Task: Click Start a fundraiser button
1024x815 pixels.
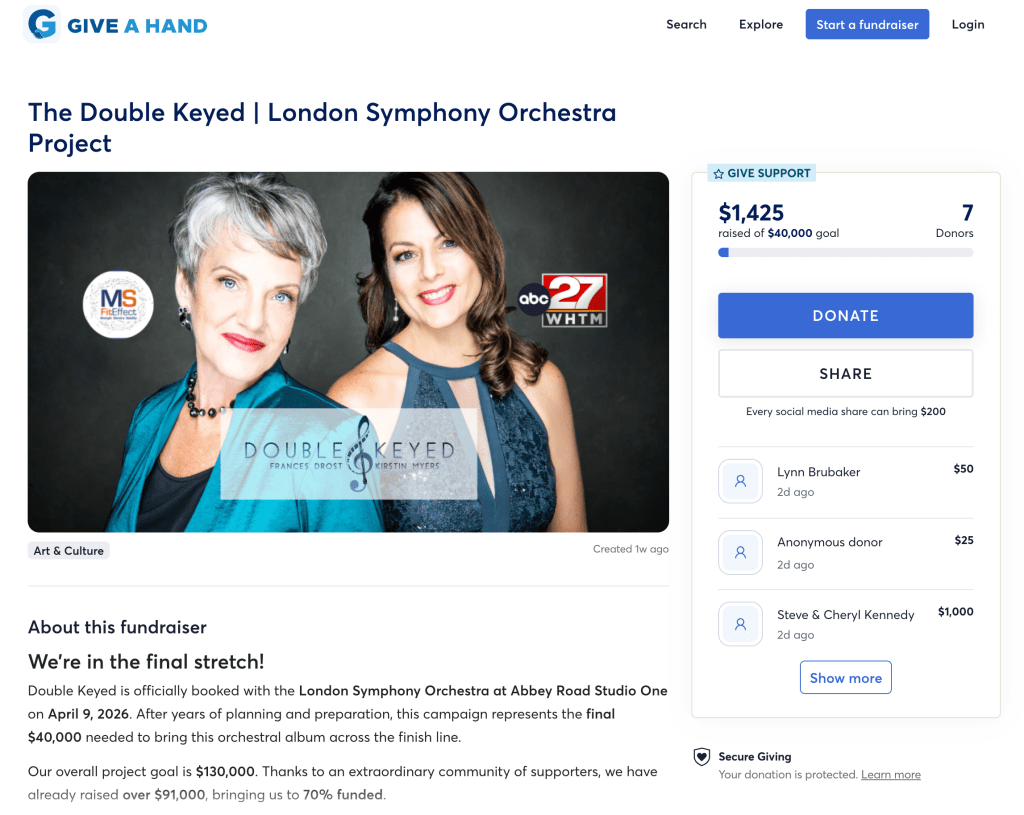Action: tap(867, 24)
